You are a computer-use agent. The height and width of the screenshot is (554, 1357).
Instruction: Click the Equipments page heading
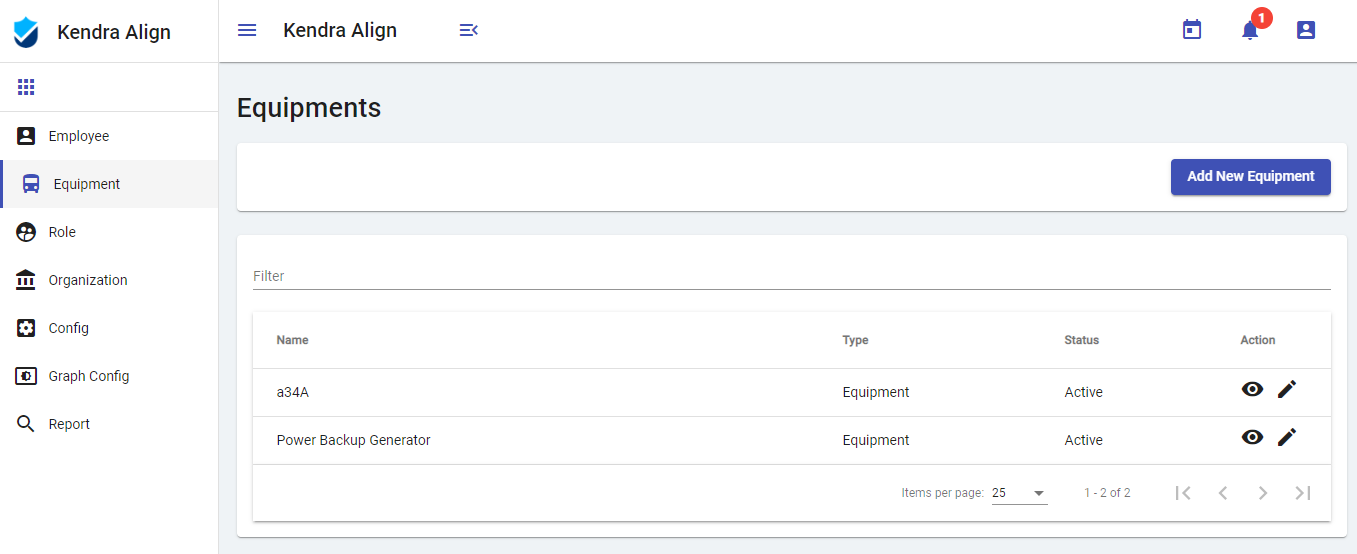click(x=309, y=108)
